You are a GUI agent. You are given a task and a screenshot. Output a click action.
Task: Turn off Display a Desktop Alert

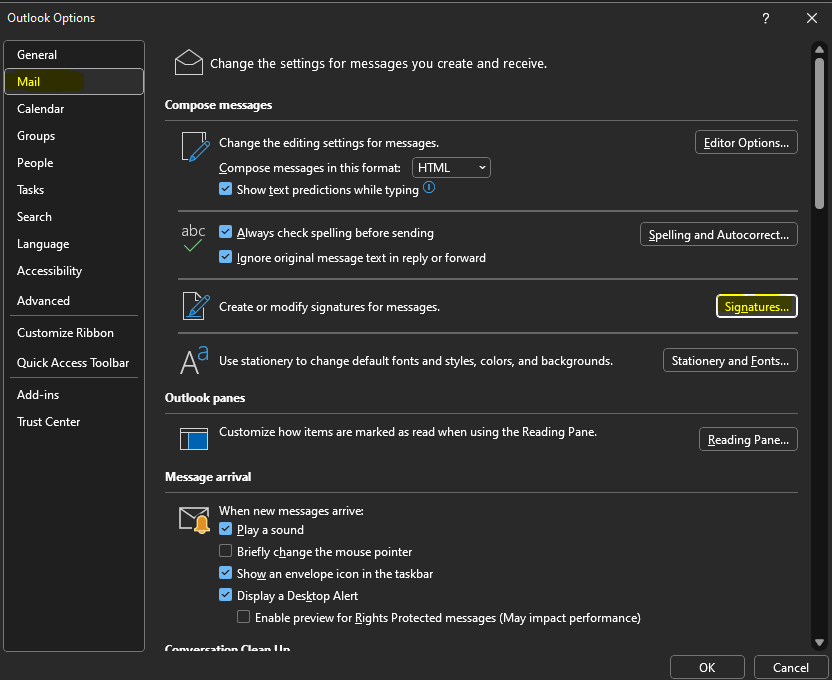coord(225,595)
